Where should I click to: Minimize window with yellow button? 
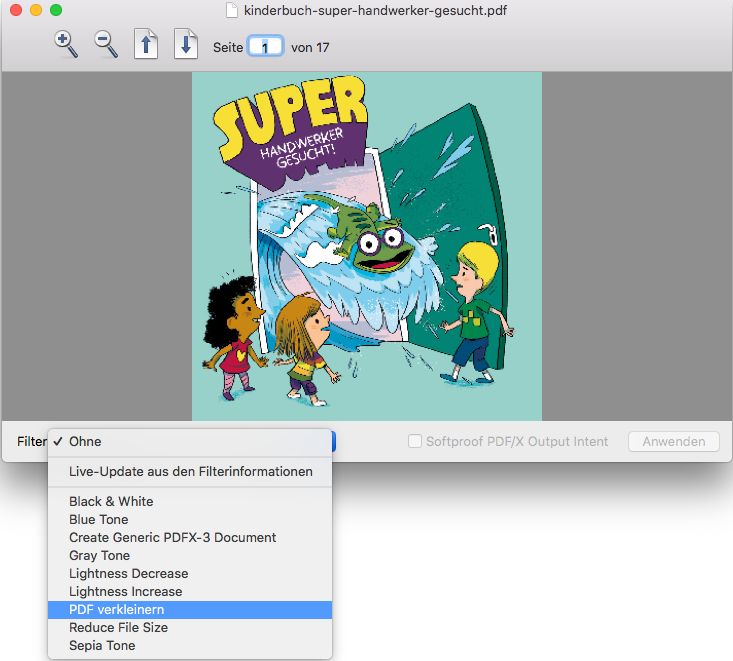pos(36,10)
